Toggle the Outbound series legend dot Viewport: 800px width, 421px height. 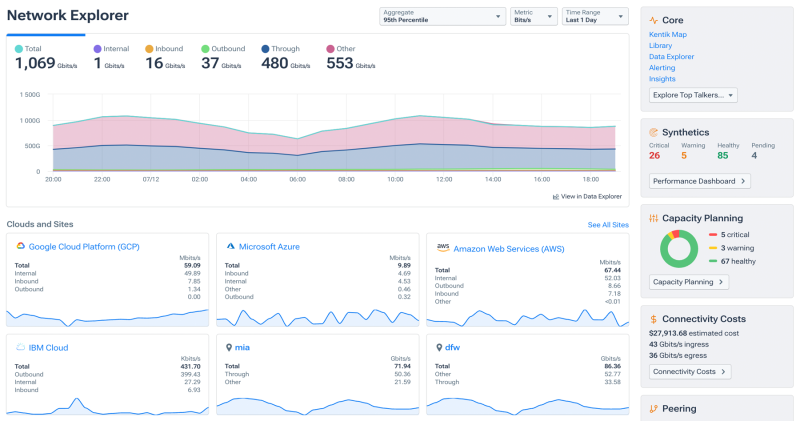click(205, 49)
